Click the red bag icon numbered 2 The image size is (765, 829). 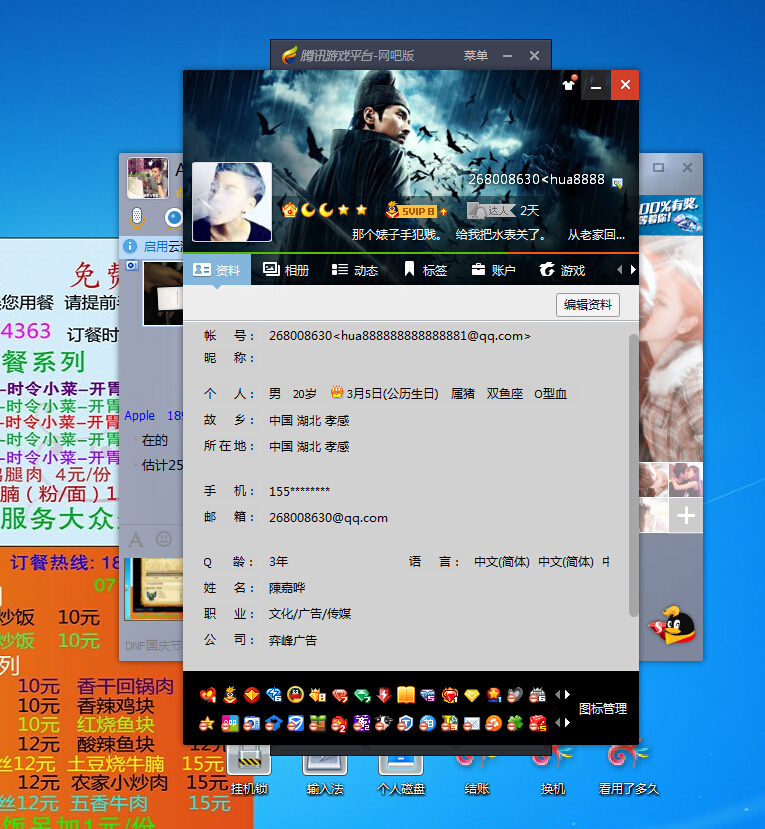point(339,723)
